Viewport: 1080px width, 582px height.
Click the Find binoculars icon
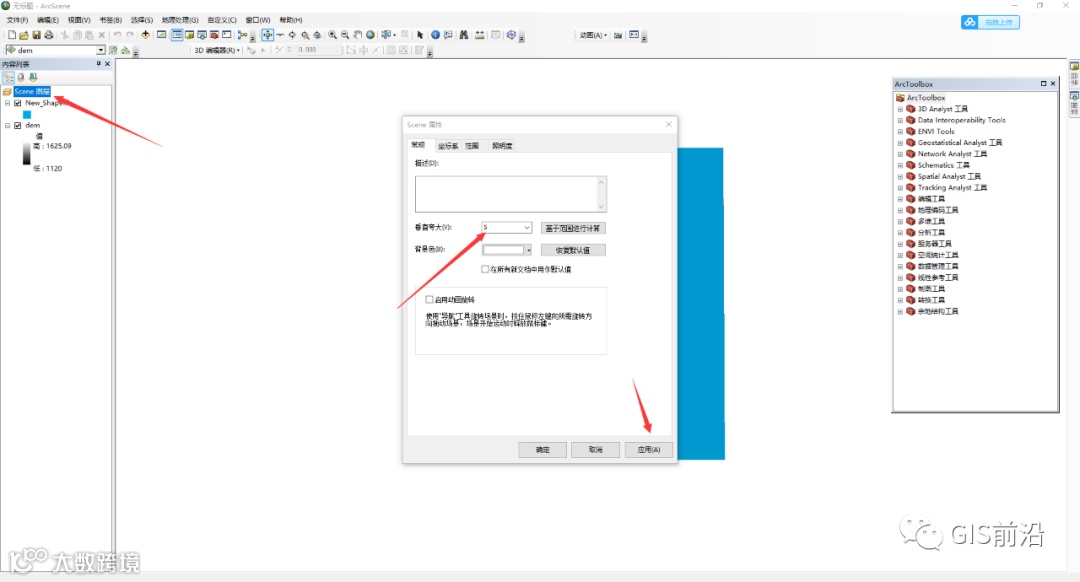[x=464, y=34]
